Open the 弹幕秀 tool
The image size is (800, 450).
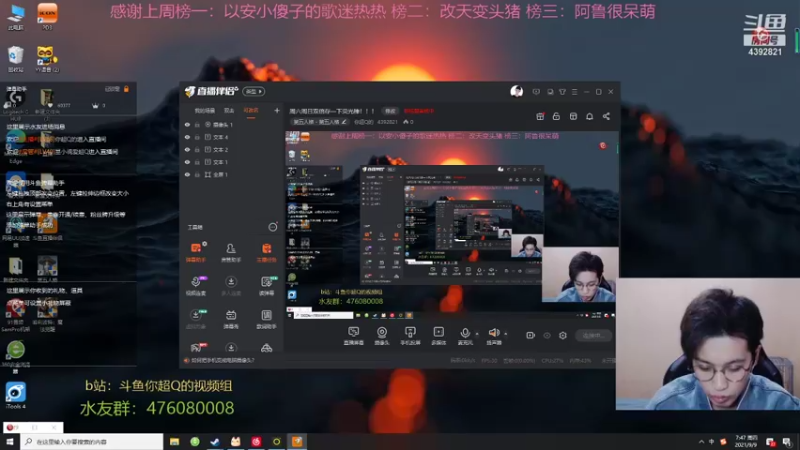click(x=231, y=319)
